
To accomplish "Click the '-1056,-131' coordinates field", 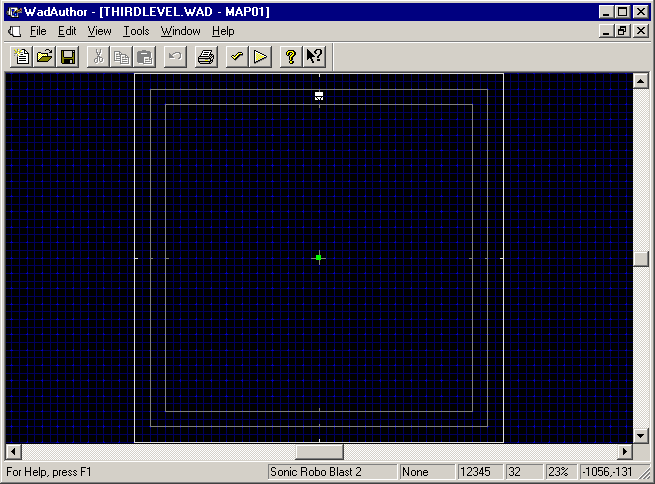I will pos(608,472).
